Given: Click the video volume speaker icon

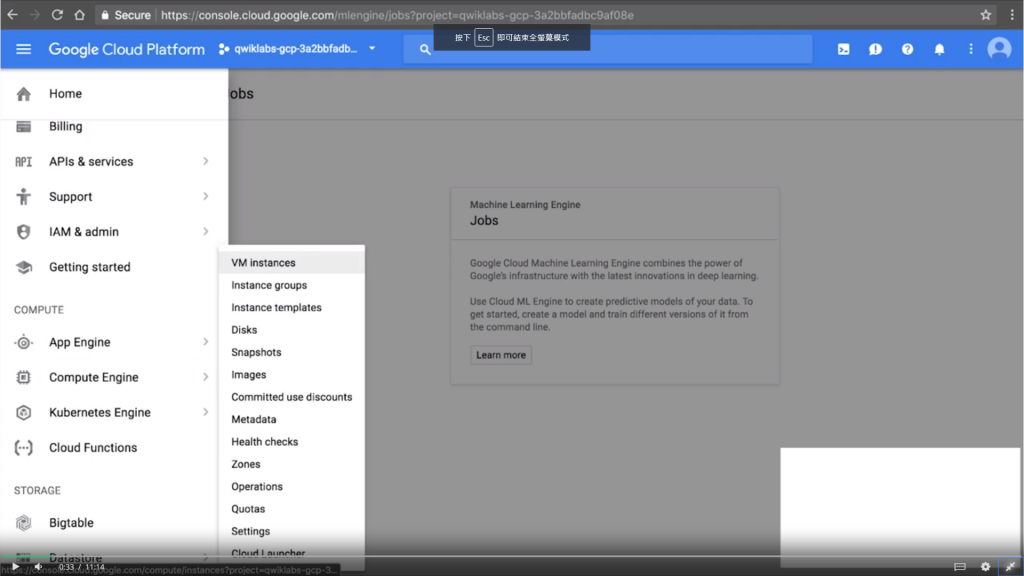Looking at the screenshot, I should point(38,567).
